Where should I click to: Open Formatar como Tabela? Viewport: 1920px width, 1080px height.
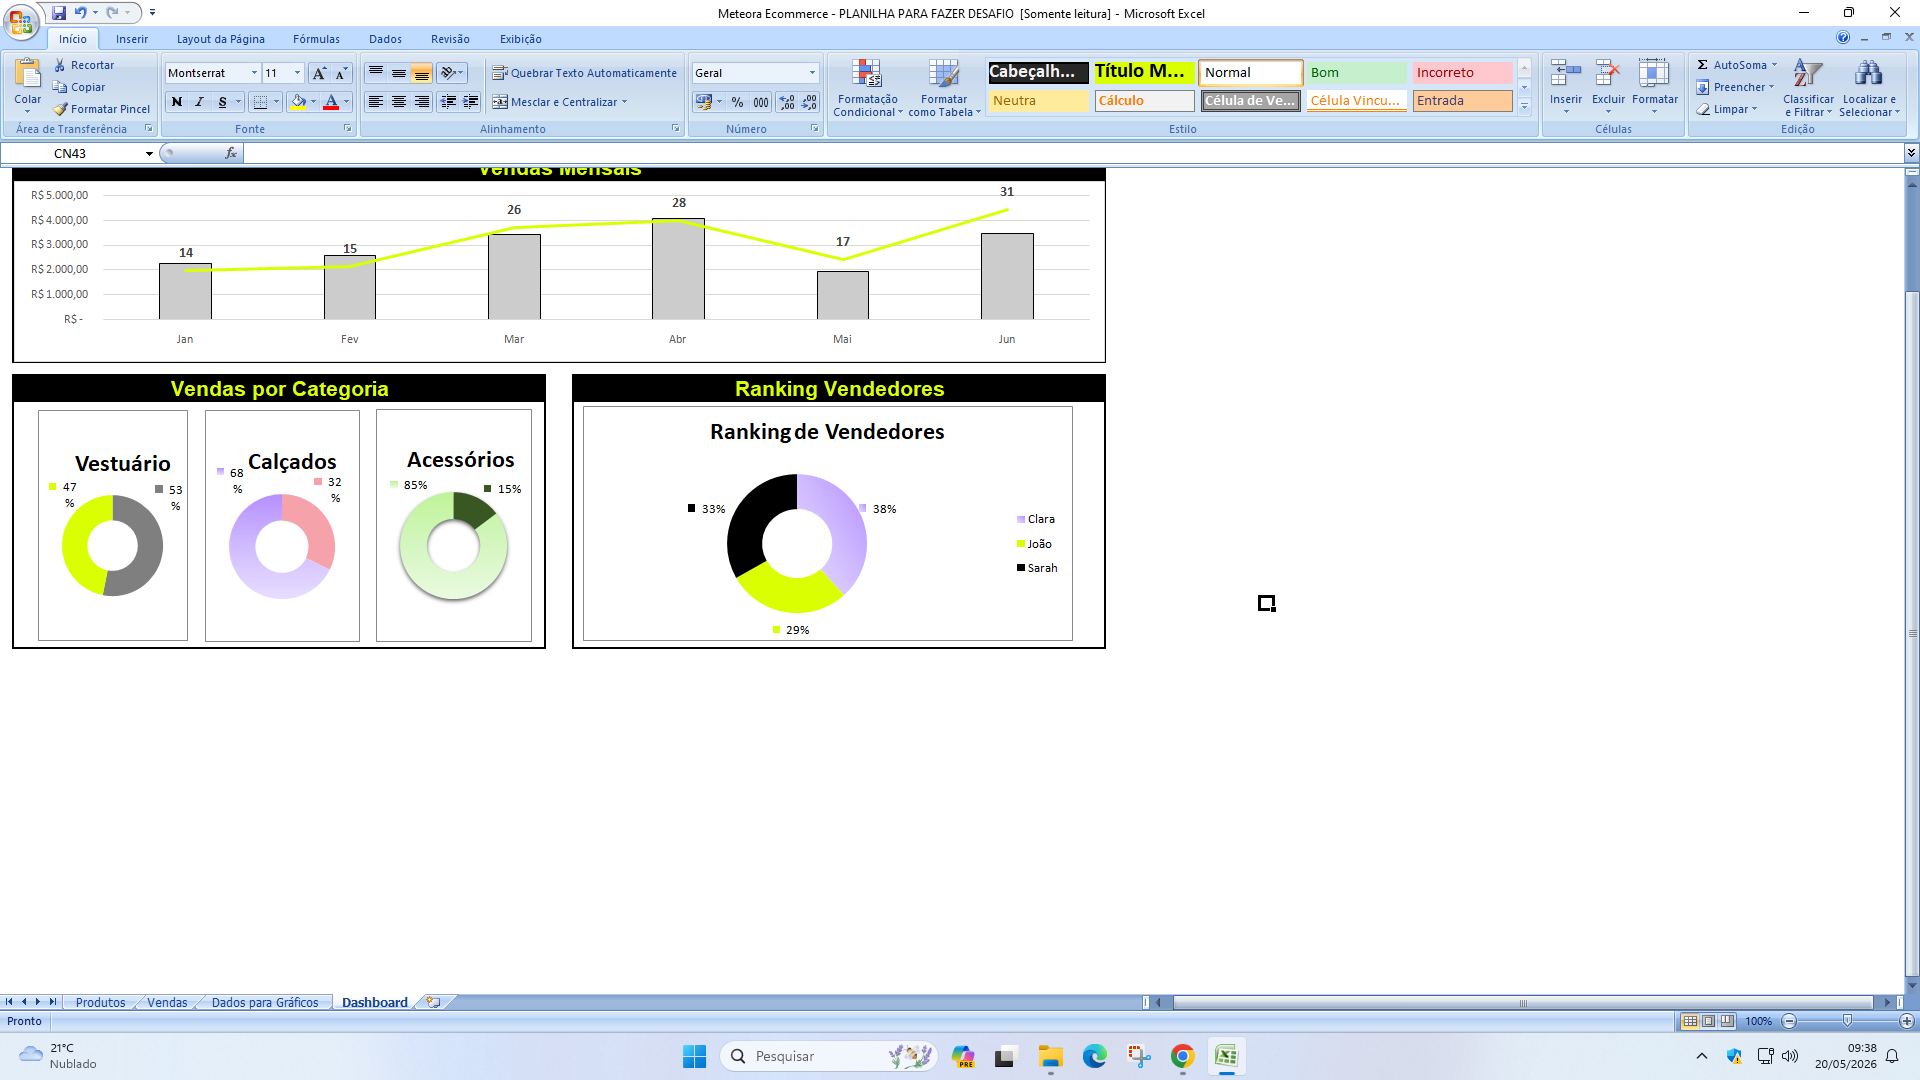click(x=944, y=88)
